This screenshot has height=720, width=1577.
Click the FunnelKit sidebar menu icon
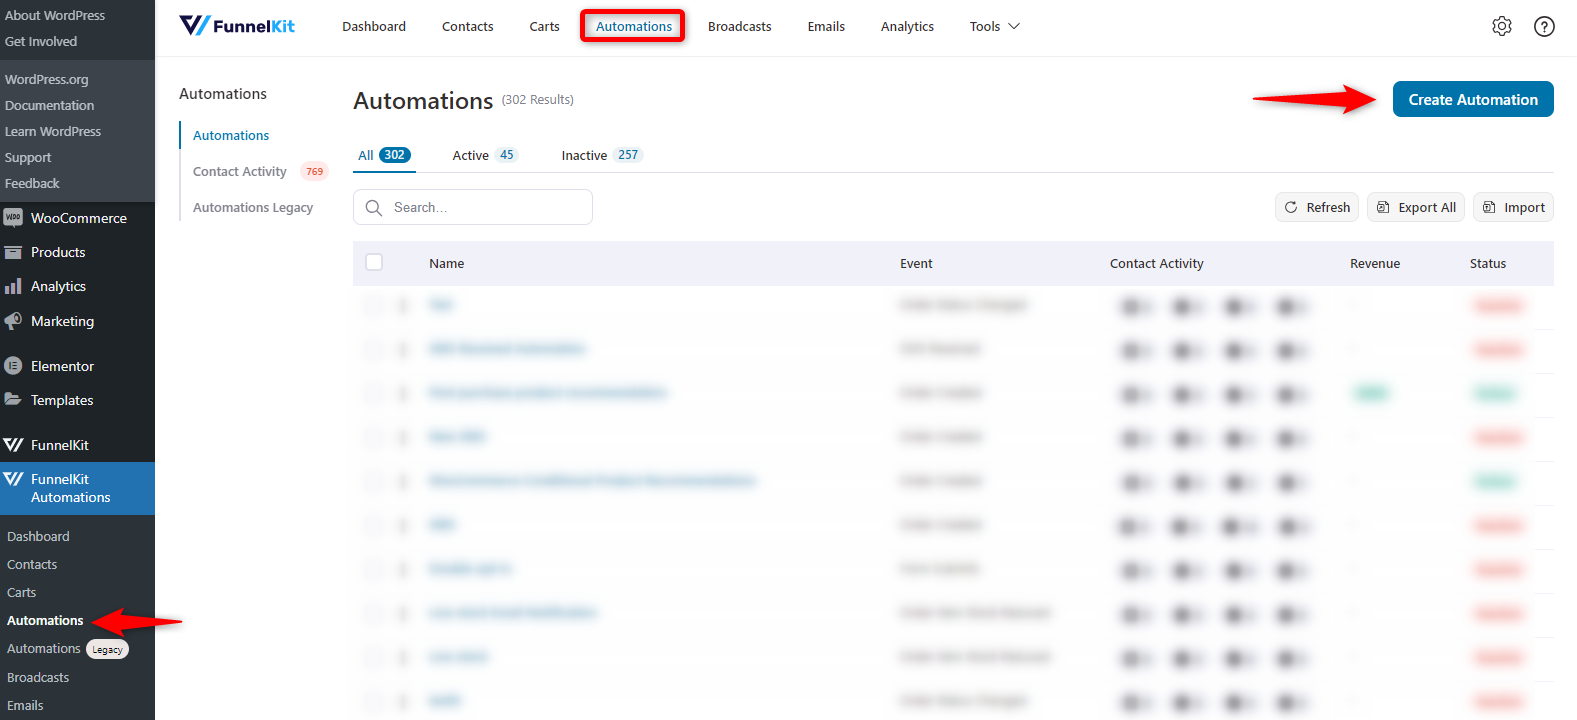point(13,445)
